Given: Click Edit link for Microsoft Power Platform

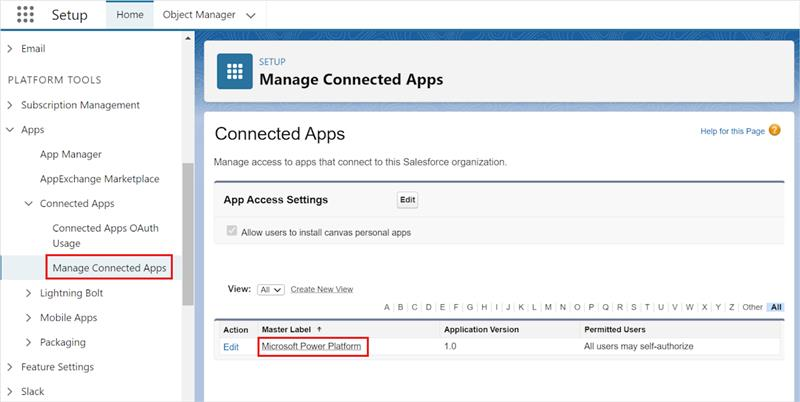Looking at the screenshot, I should [x=231, y=347].
